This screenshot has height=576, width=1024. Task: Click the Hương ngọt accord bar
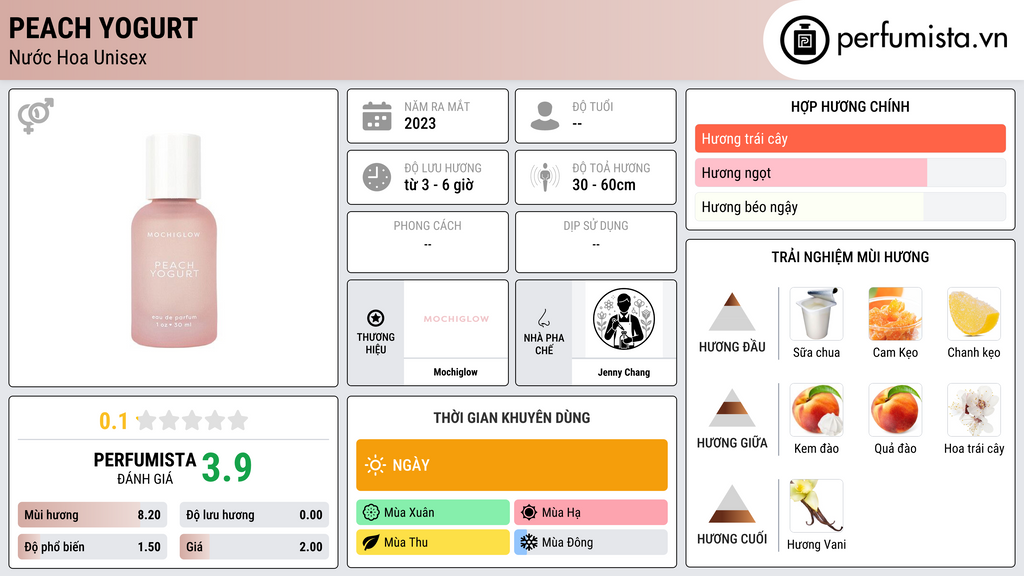(x=850, y=172)
